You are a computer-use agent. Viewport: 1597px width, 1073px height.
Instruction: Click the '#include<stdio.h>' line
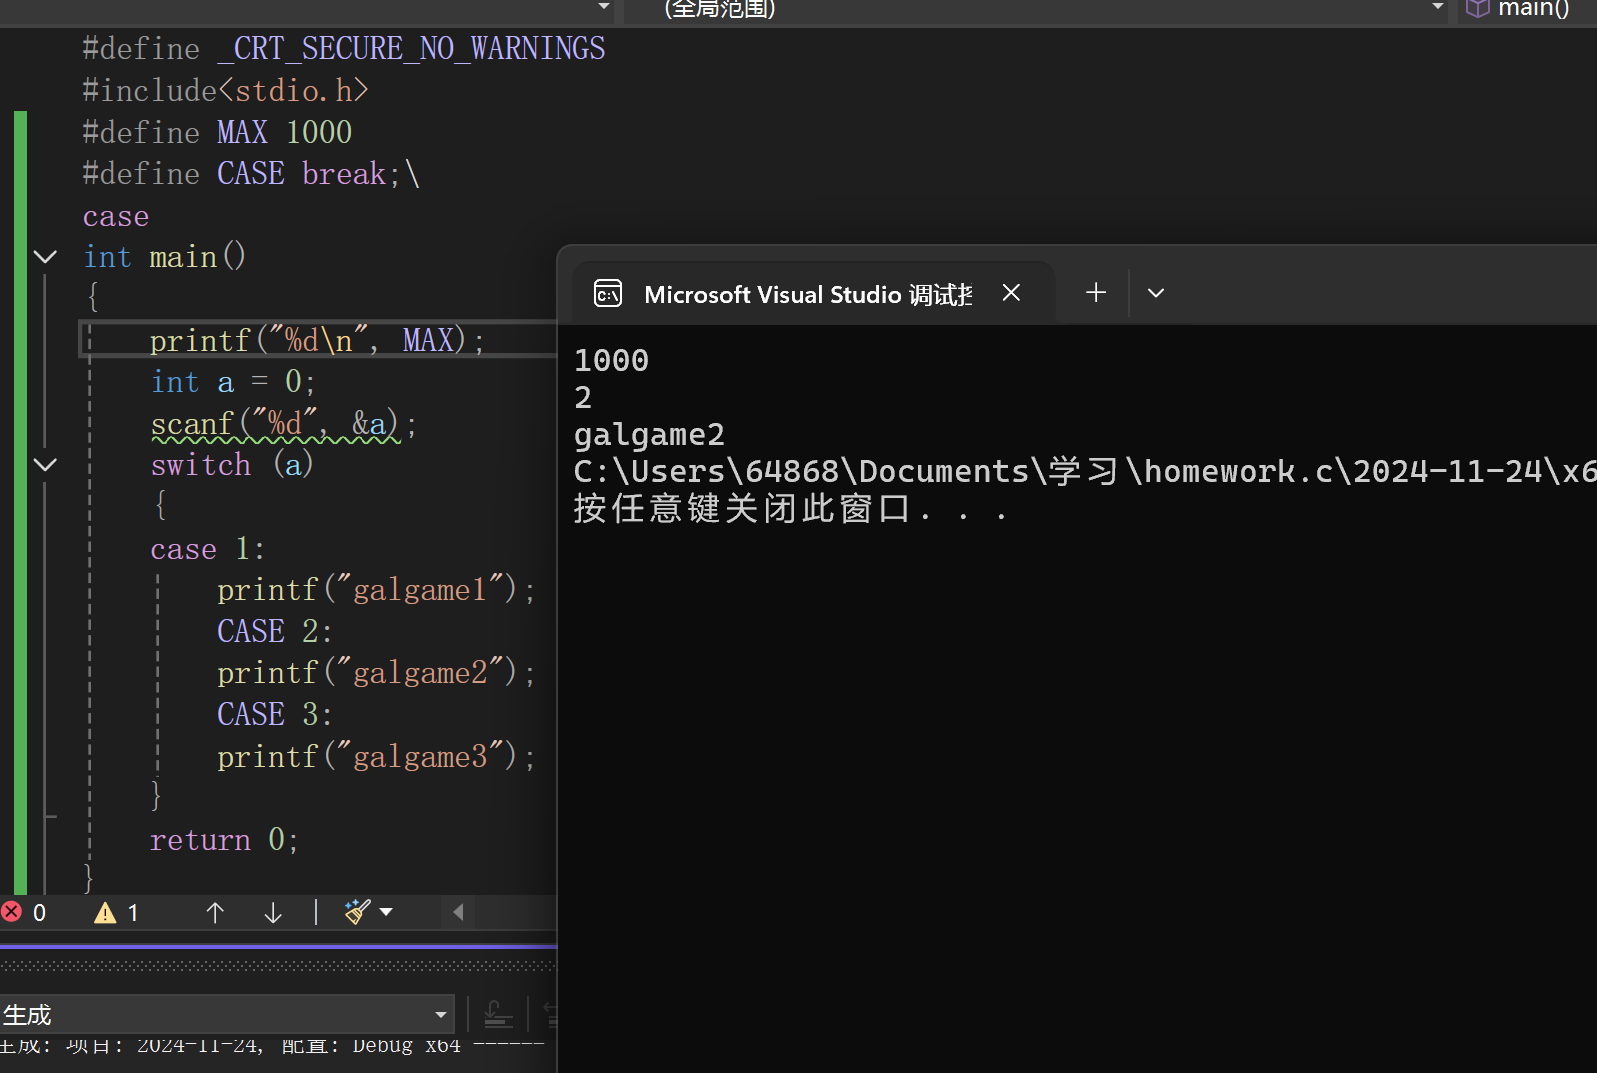pos(225,90)
